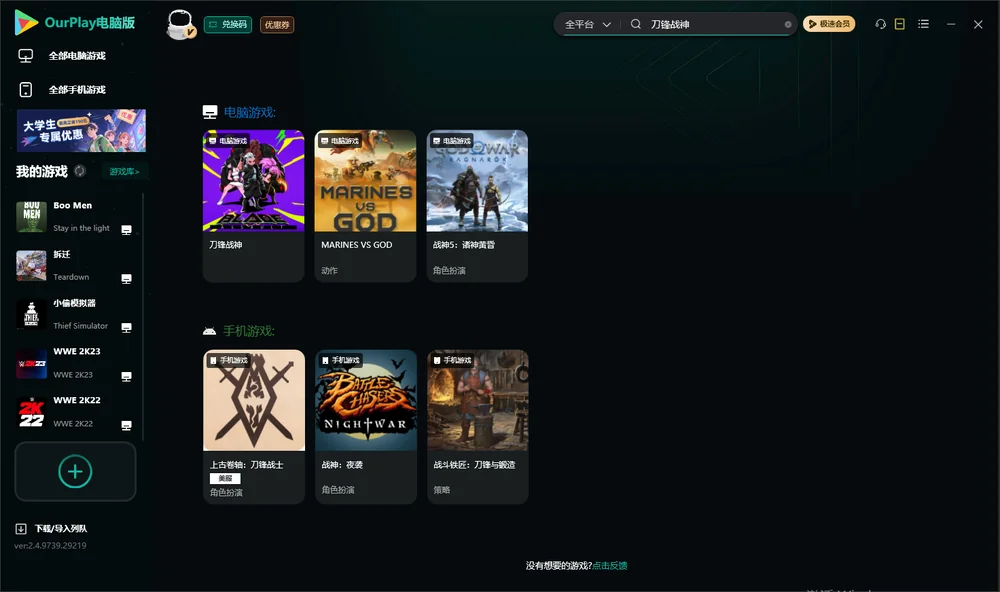Click the 电脑游戏 section heading
This screenshot has height=592, width=1000.
coord(249,112)
